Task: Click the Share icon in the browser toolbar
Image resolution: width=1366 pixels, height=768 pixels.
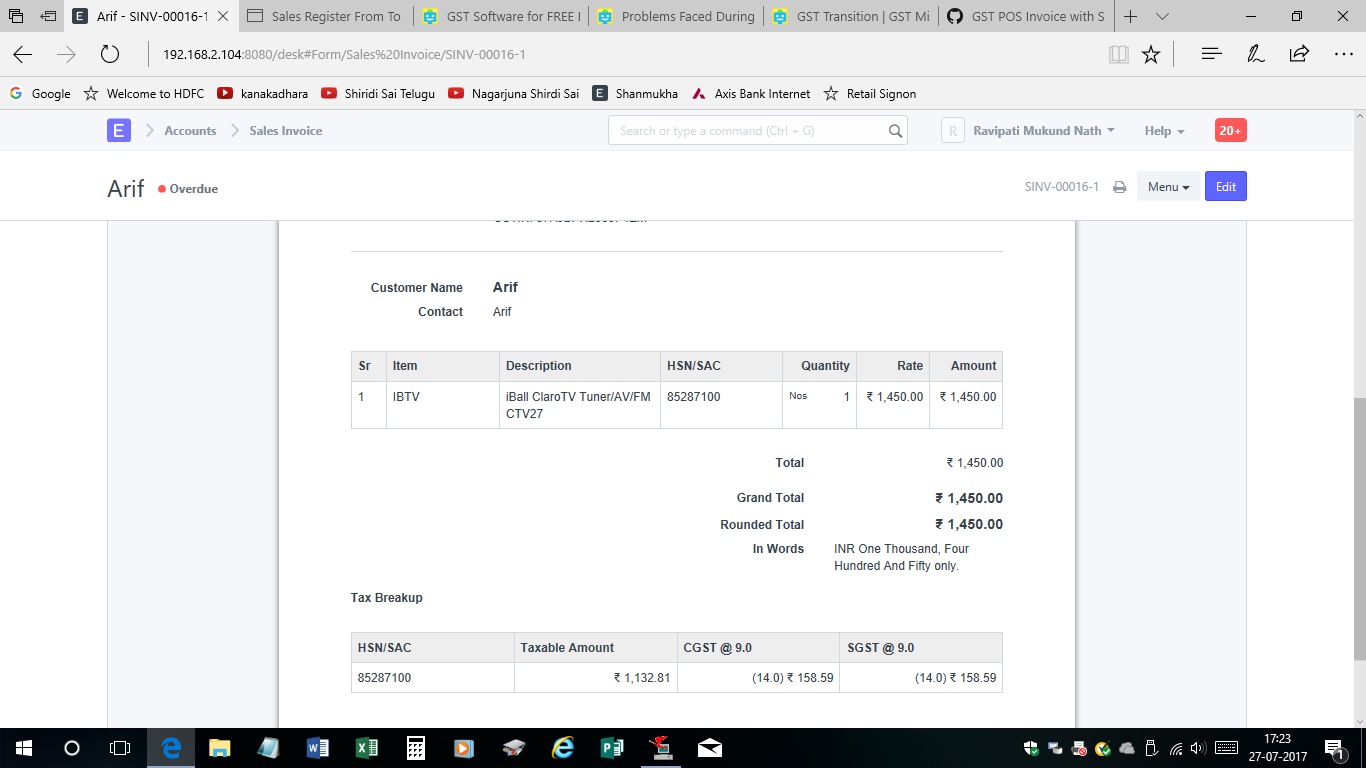Action: [1298, 55]
